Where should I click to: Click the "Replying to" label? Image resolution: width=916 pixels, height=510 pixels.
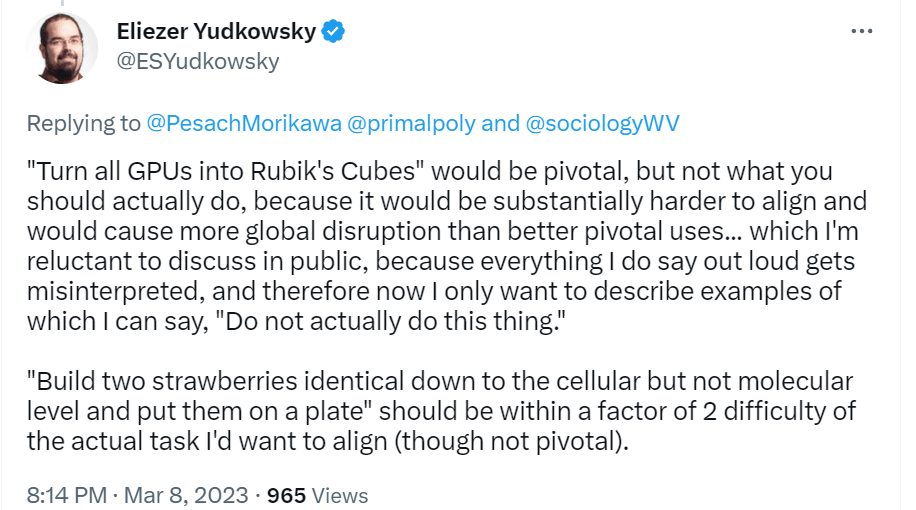(84, 123)
